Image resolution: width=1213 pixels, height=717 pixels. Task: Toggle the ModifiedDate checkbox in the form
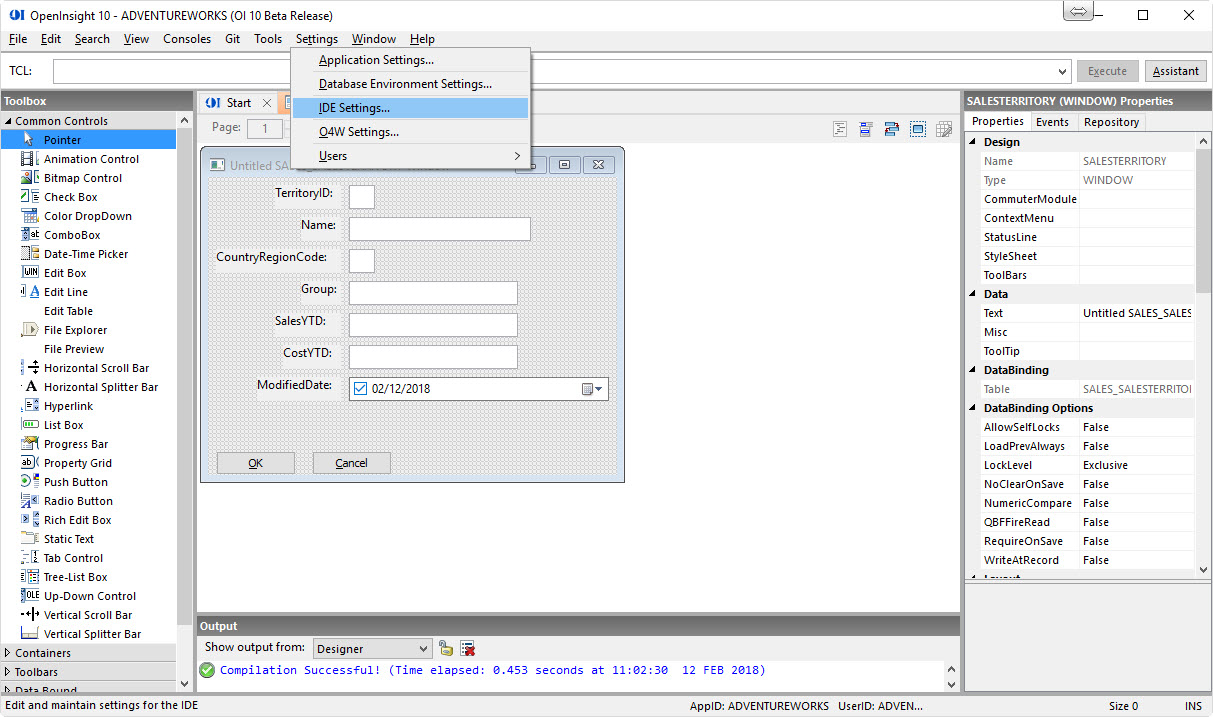point(360,389)
